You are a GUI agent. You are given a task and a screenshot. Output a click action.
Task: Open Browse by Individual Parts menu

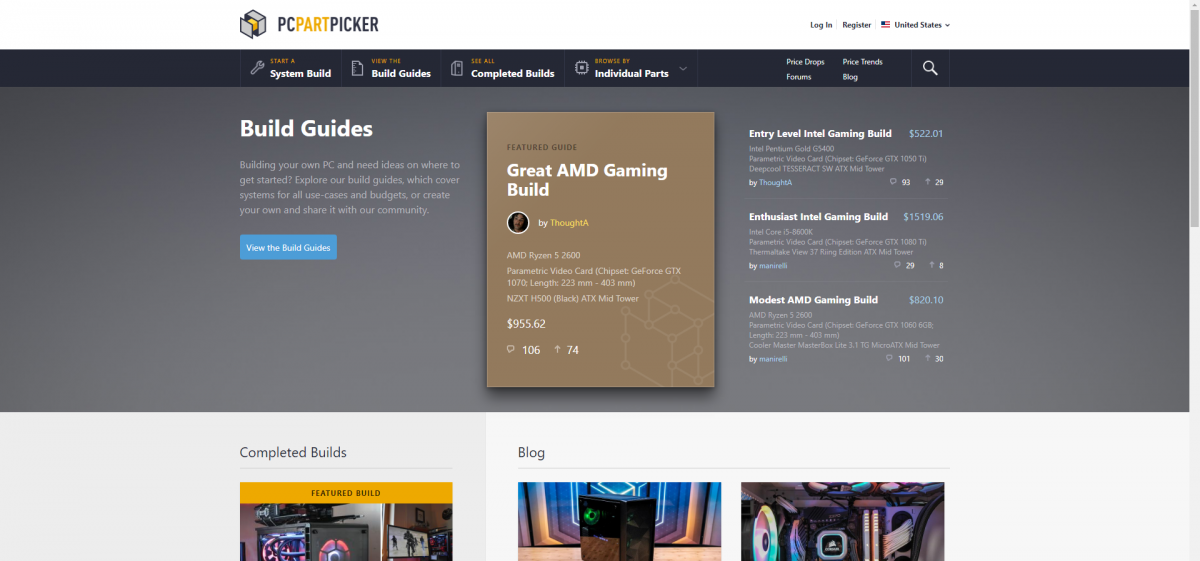coord(631,68)
